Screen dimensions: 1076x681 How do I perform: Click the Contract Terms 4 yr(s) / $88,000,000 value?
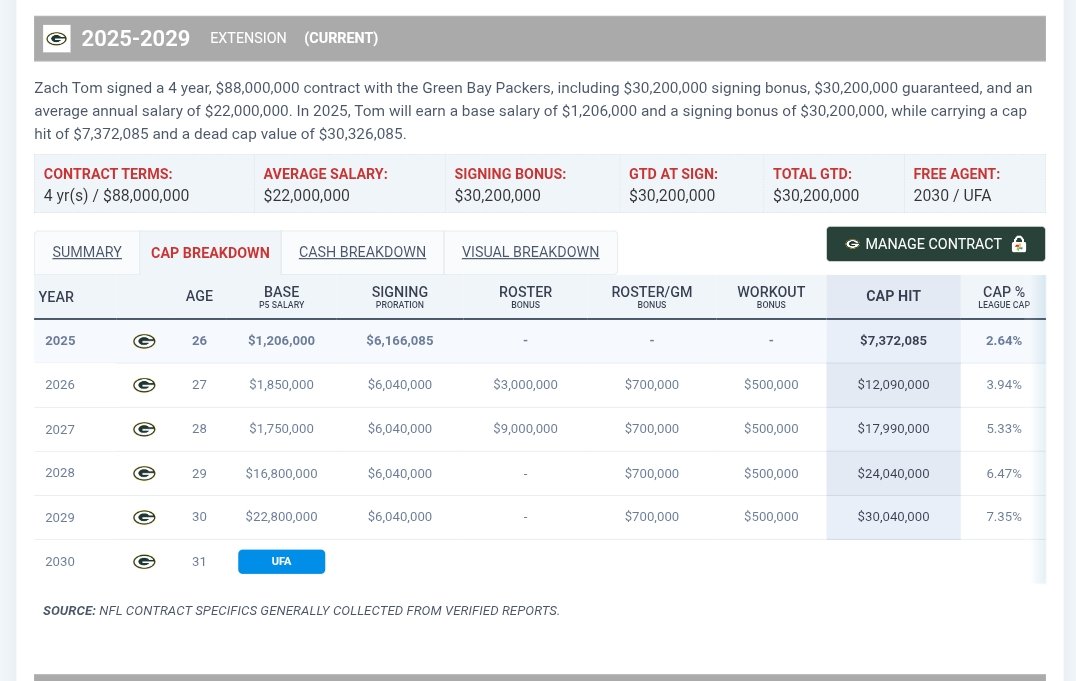(x=117, y=196)
